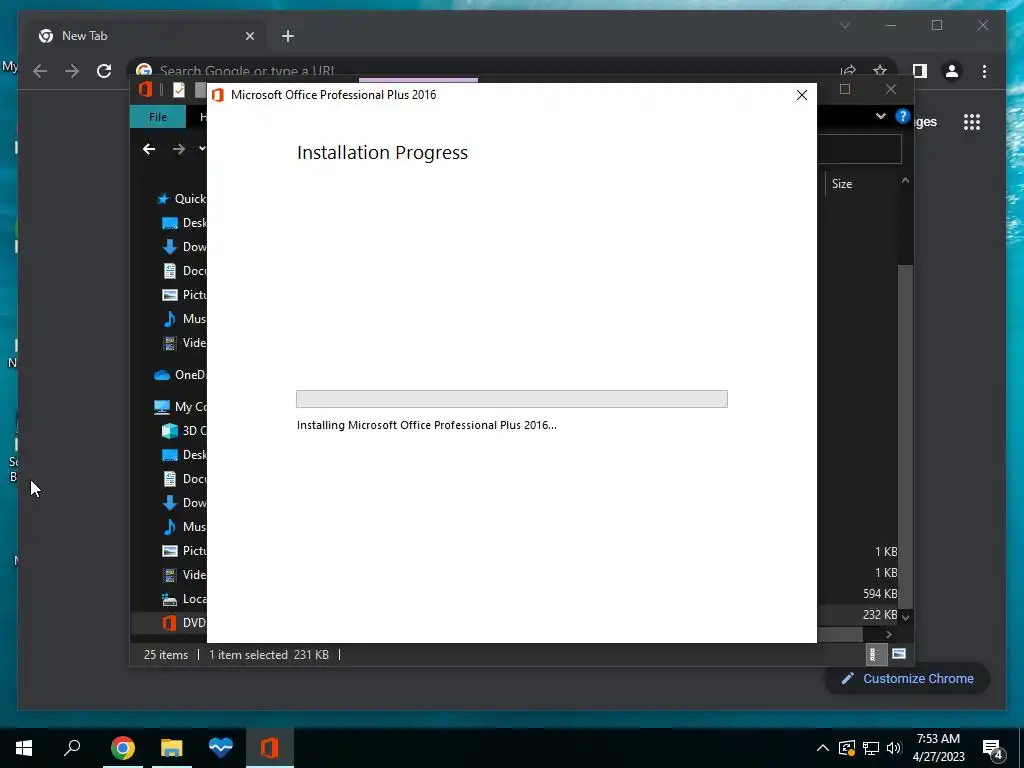Open taskbar search
Viewport: 1024px width, 768px height.
pyautogui.click(x=72, y=747)
